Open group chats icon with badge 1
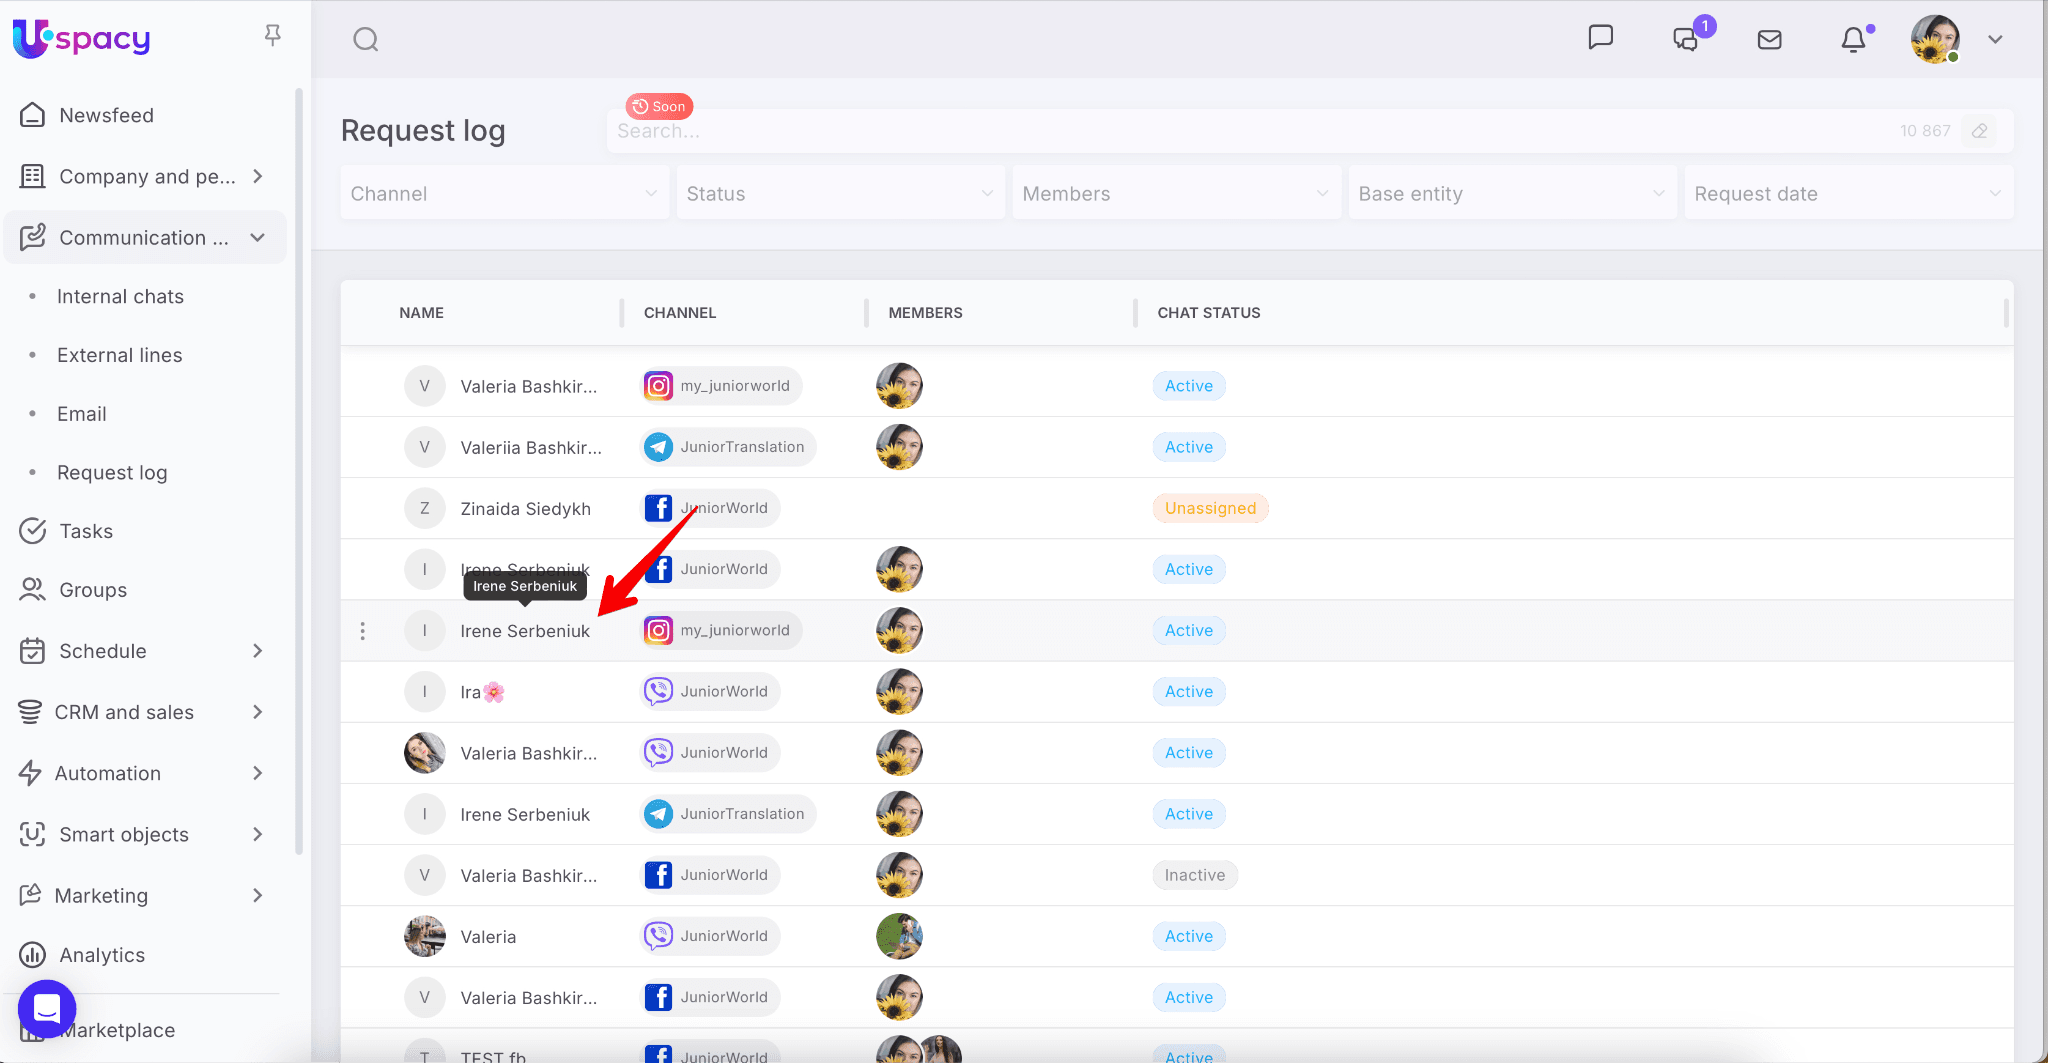This screenshot has height=1063, width=2048. [x=1686, y=39]
